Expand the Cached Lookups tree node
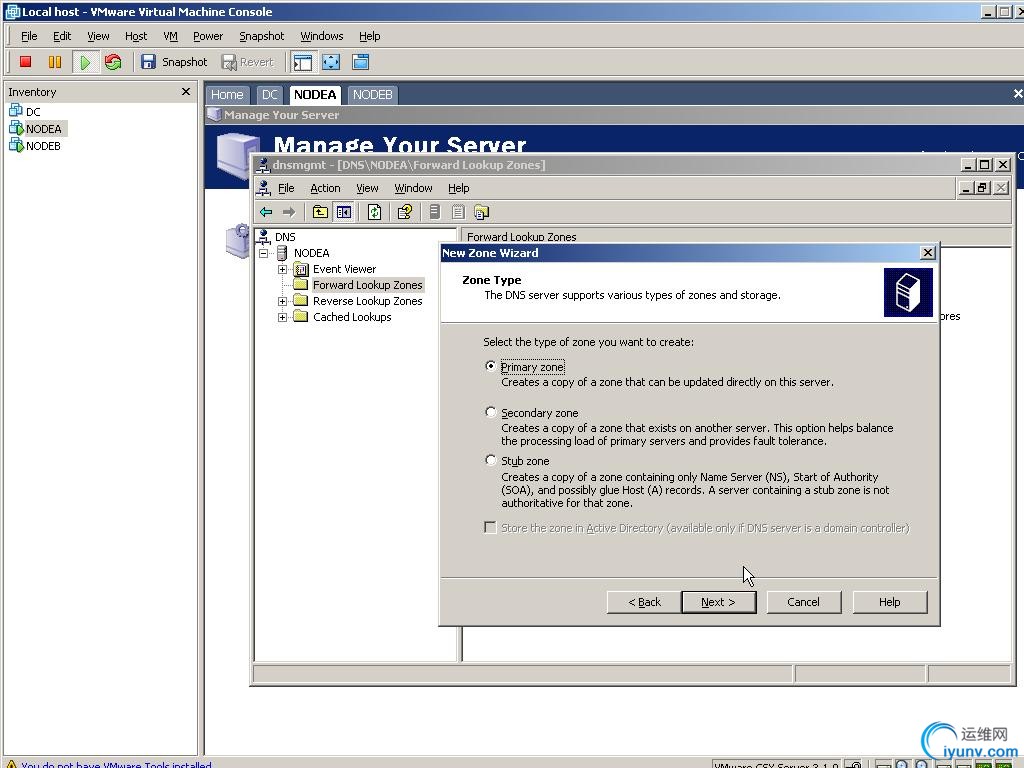 pos(282,317)
